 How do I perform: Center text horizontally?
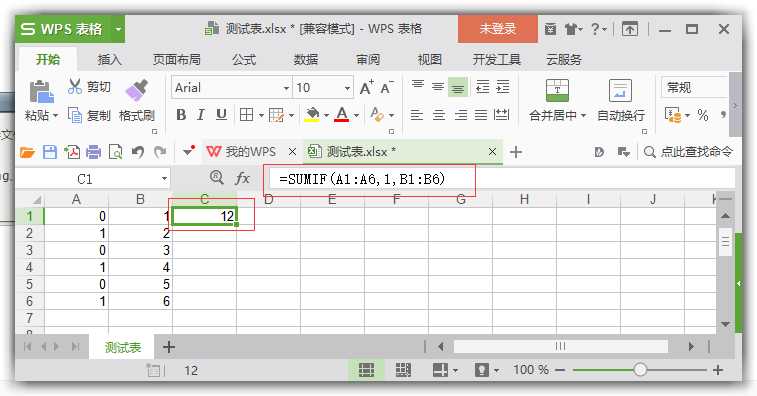(x=439, y=115)
